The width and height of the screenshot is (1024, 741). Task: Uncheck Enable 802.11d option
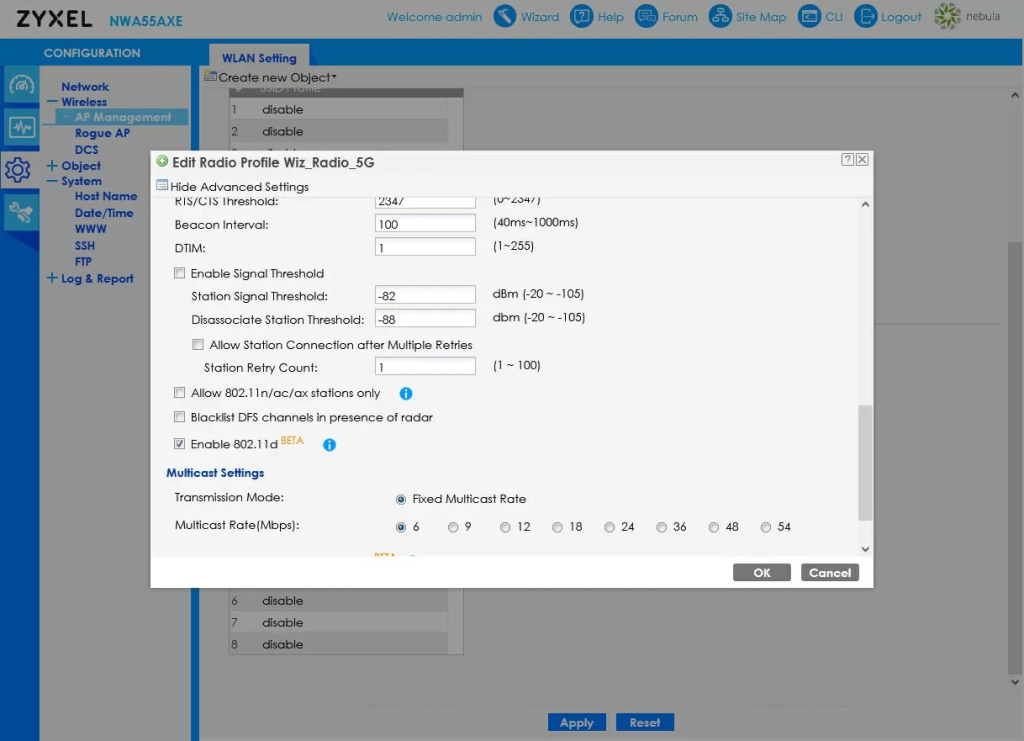pyautogui.click(x=180, y=444)
